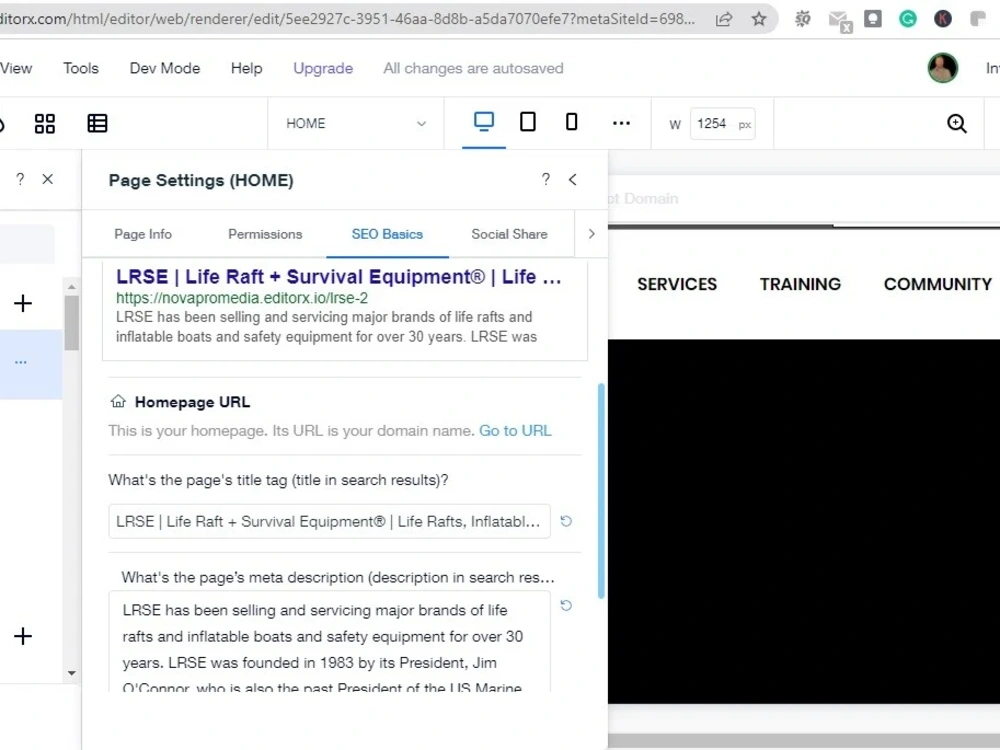The height and width of the screenshot is (750, 1000).
Task: Open the selected page's three-dot menu
Action: pyautogui.click(x=21, y=362)
